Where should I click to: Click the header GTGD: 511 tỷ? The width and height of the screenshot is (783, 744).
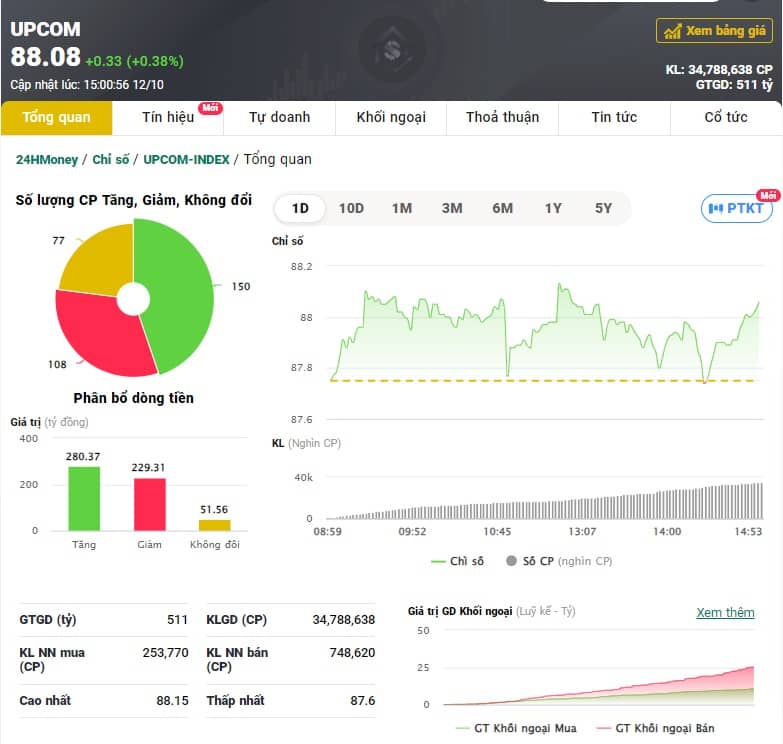[x=734, y=85]
